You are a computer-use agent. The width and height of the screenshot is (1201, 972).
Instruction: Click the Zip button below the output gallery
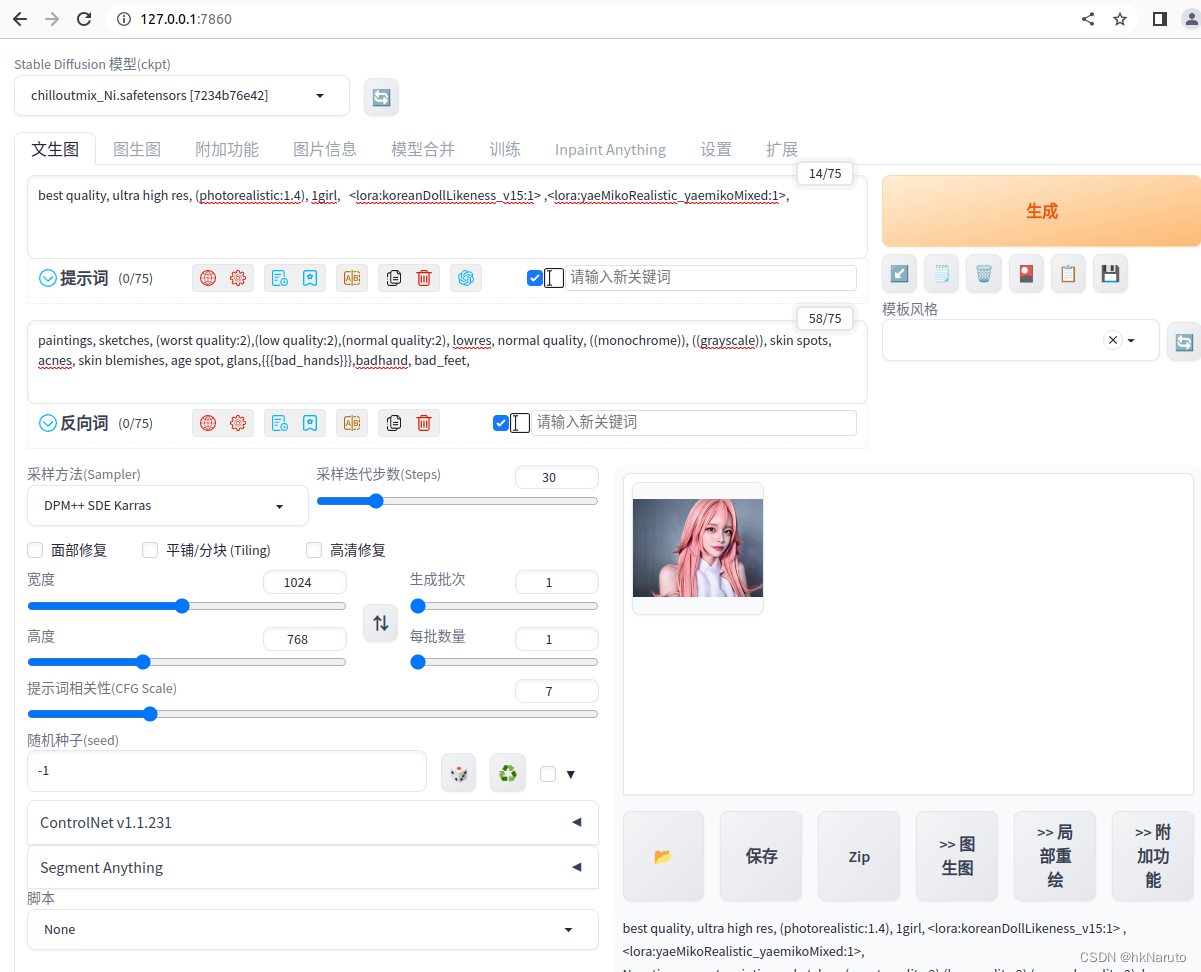point(858,856)
